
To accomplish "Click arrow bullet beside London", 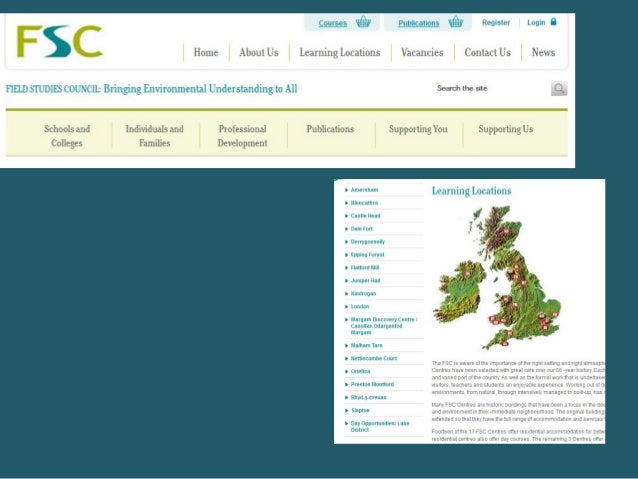I will (346, 307).
